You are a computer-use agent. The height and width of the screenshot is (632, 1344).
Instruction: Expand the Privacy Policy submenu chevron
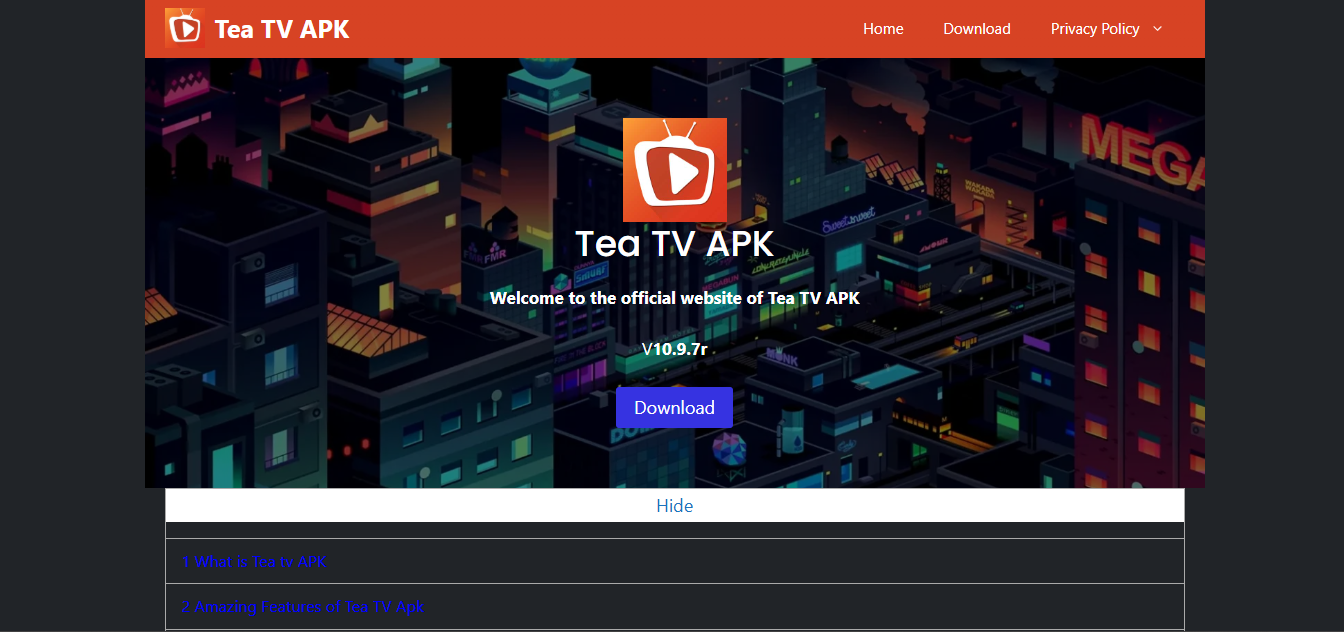click(1158, 29)
